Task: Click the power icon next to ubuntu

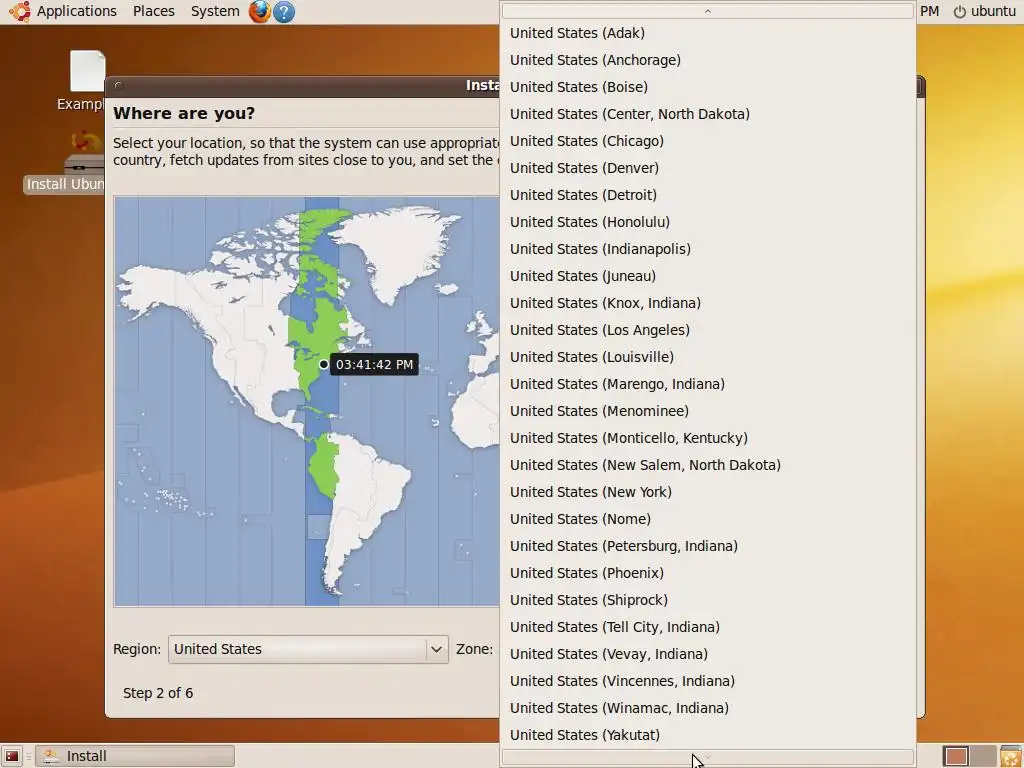Action: [x=959, y=12]
